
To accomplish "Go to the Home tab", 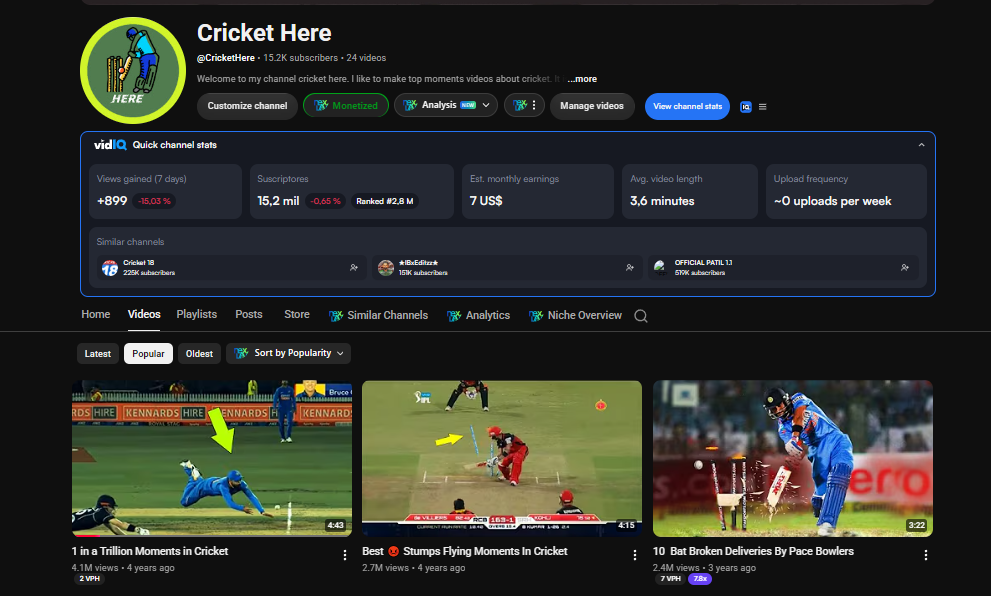I will 95,314.
